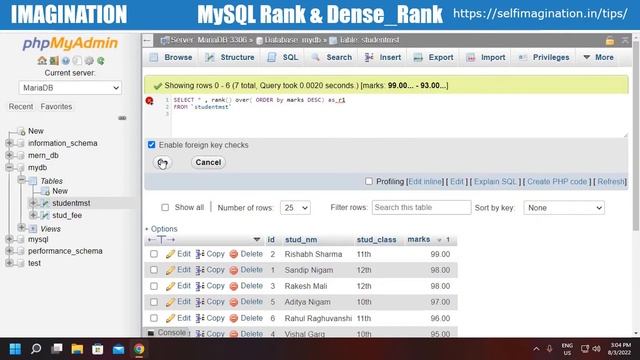Click the Create PHP code link
640x360 pixels.
tap(557, 182)
